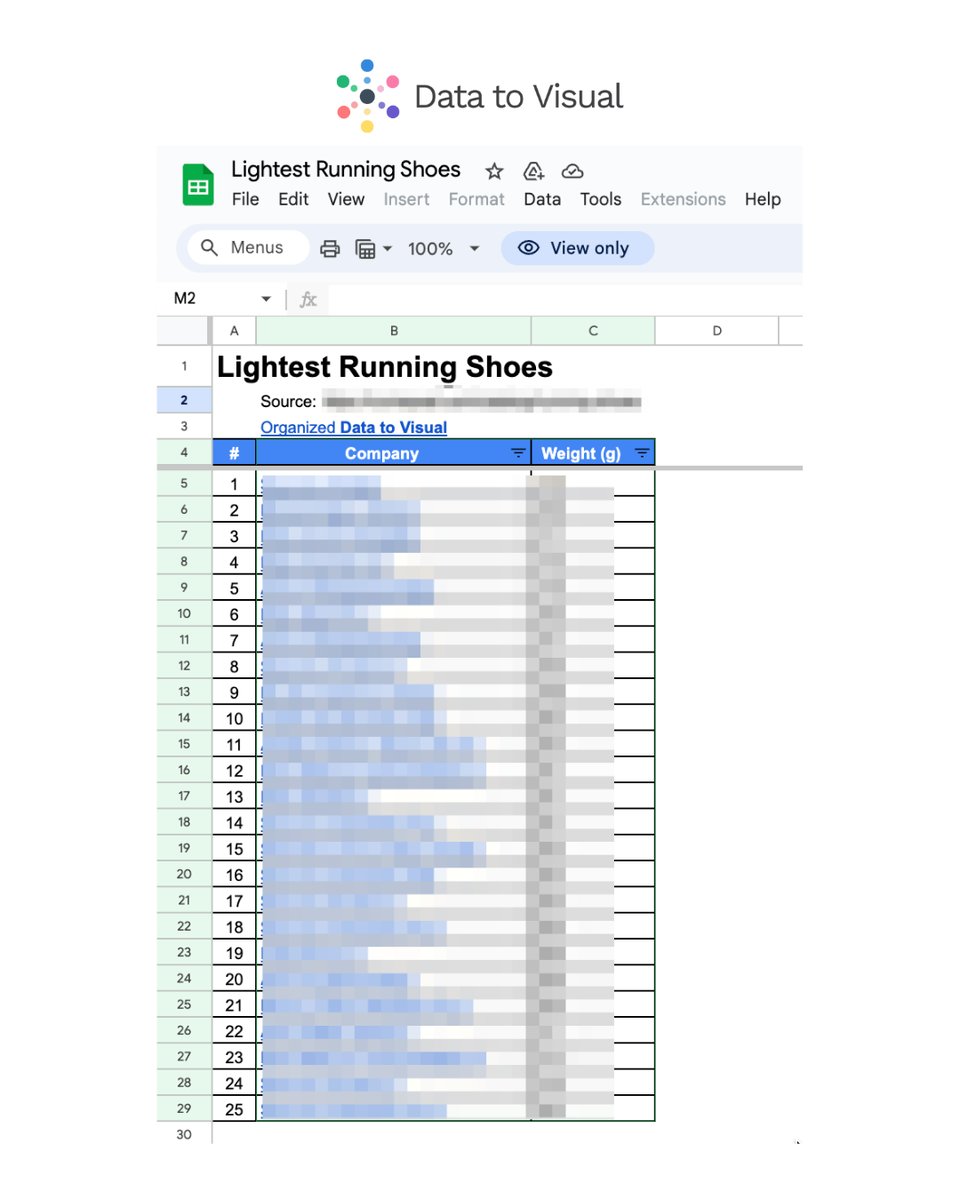Select row 1 header

click(x=184, y=367)
